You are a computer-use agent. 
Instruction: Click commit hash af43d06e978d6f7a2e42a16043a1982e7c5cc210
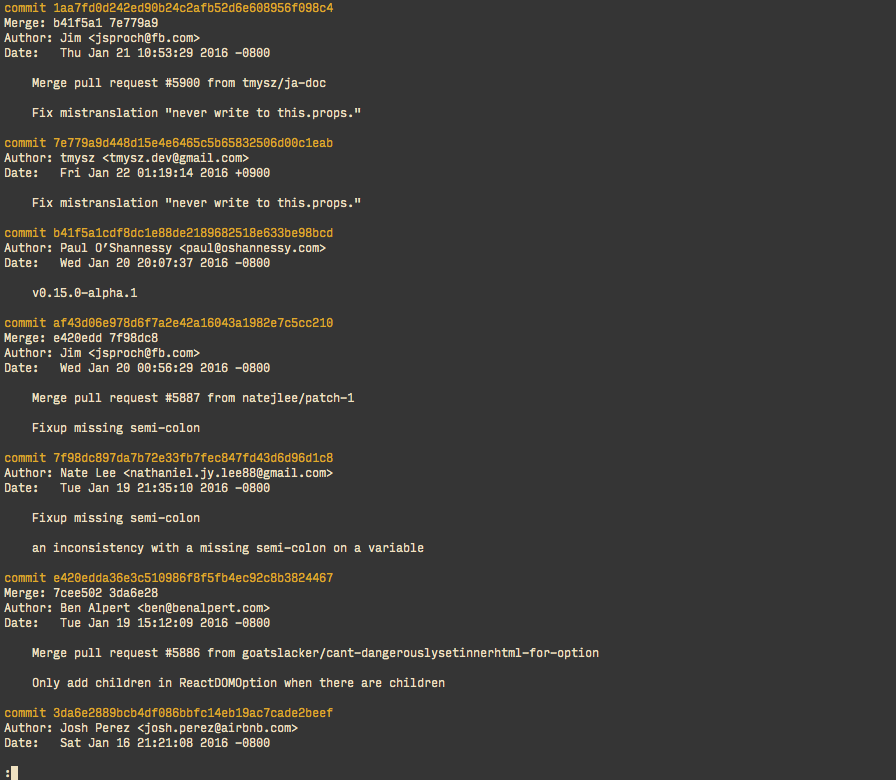193,323
